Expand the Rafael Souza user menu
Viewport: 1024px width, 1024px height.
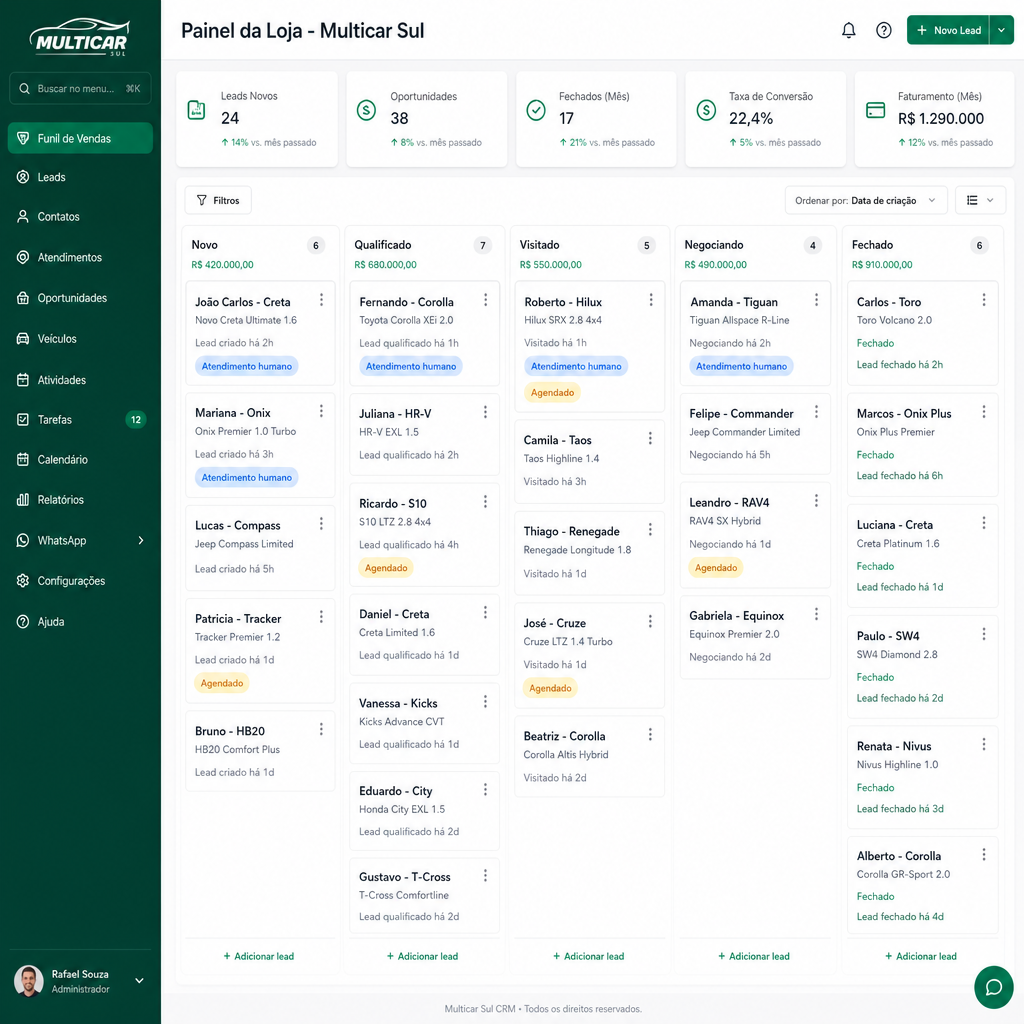click(139, 980)
